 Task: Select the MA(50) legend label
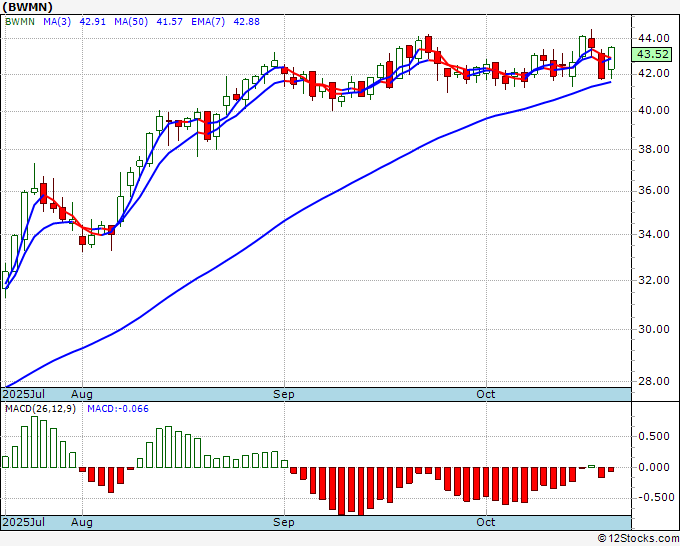coord(131,22)
